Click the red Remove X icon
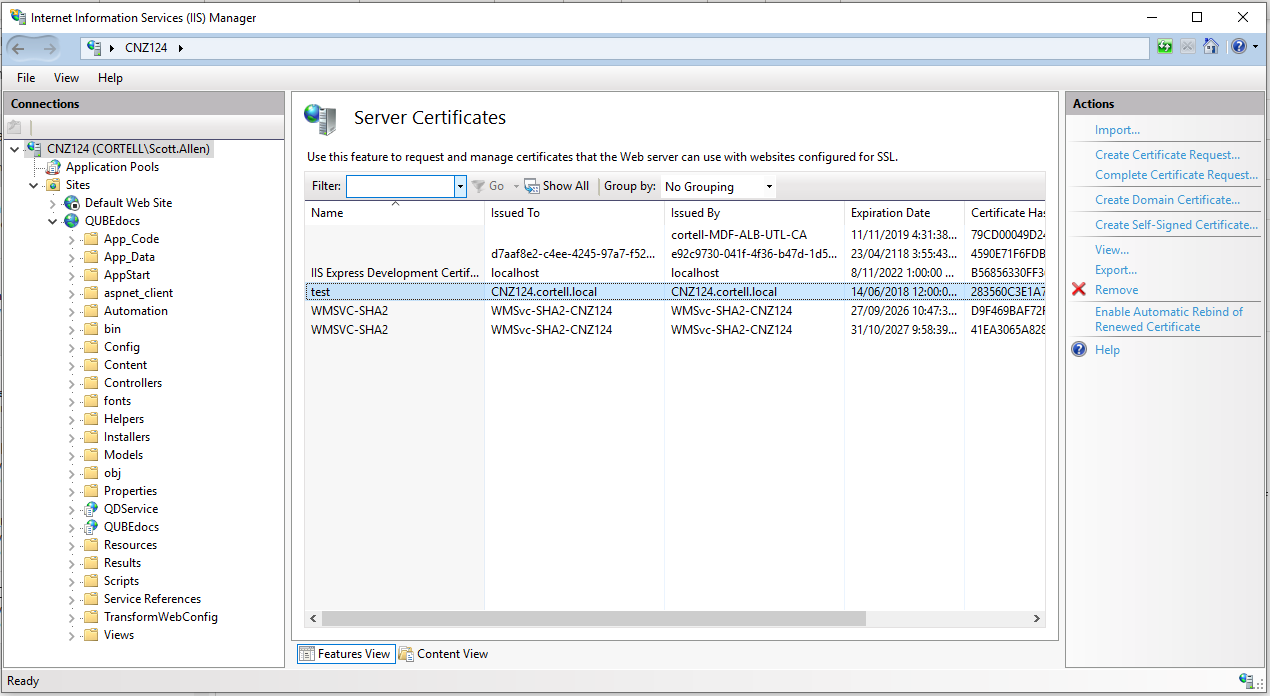Screen dimensions: 1270x696 tap(1079, 290)
